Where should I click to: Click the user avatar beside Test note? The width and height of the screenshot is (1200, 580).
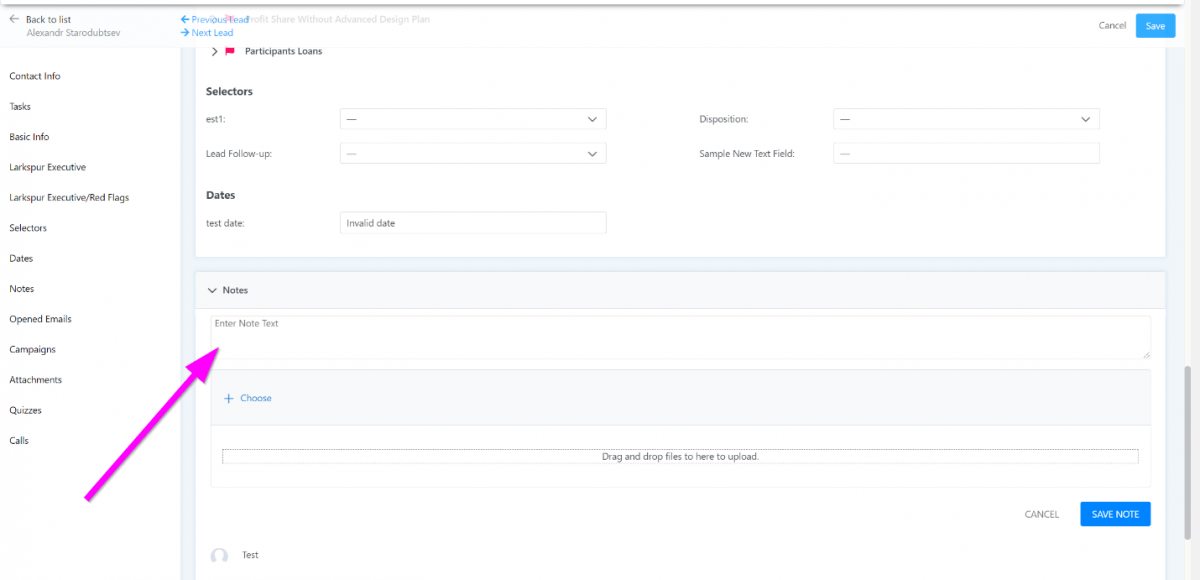[219, 556]
